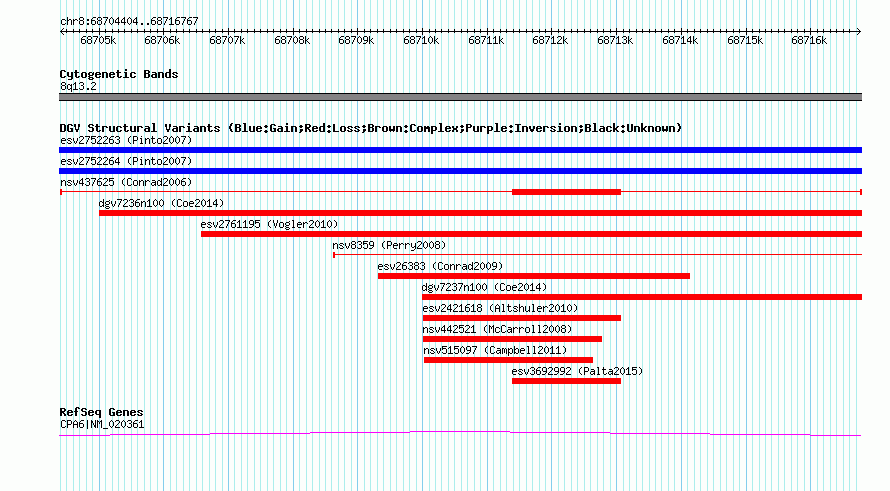Screen dimensions: 890x491
Task: Click the 68711k ruler tick label
Action: [486, 40]
